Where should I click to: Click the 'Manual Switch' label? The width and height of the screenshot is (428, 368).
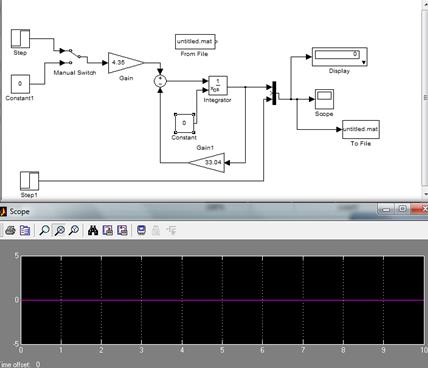tap(75, 73)
